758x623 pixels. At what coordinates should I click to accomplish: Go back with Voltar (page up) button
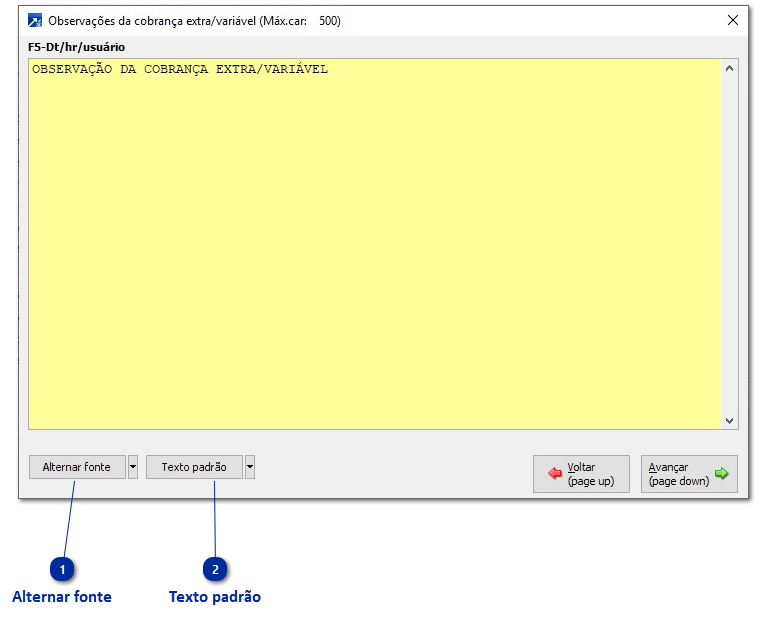(x=581, y=474)
